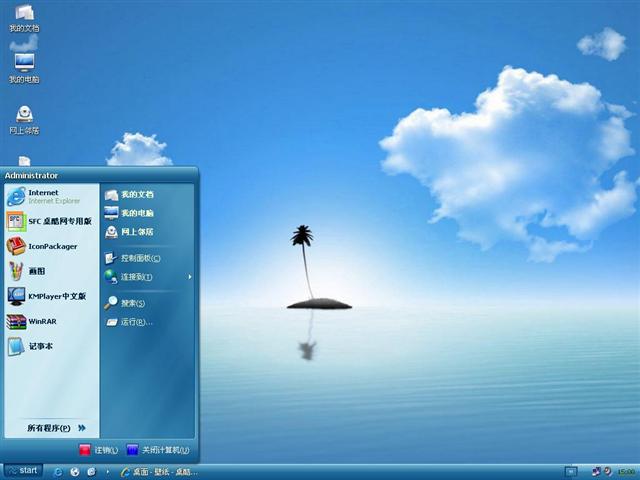Click the Internet Explorer quick launch icon
Viewport: 640px width, 480px height.
pyautogui.click(x=58, y=472)
